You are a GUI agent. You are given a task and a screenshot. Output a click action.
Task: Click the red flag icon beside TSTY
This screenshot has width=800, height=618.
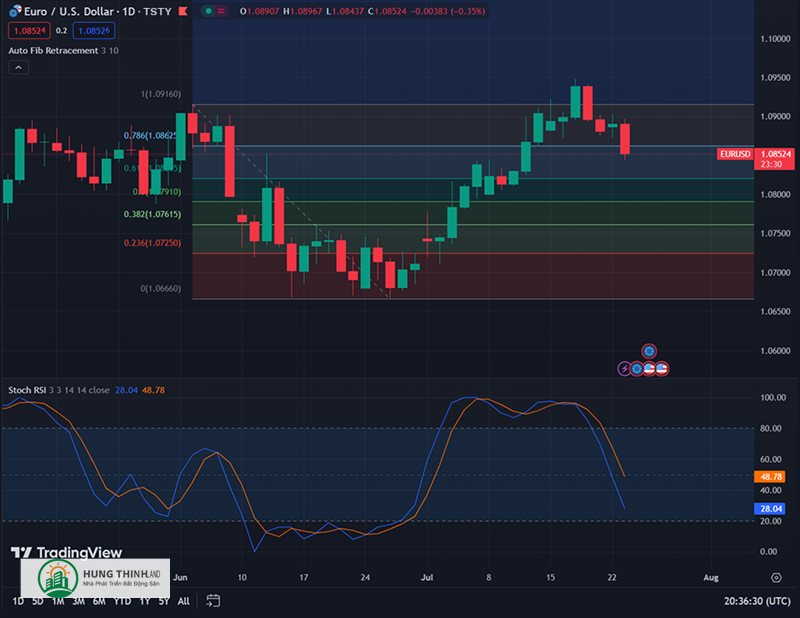tap(183, 12)
